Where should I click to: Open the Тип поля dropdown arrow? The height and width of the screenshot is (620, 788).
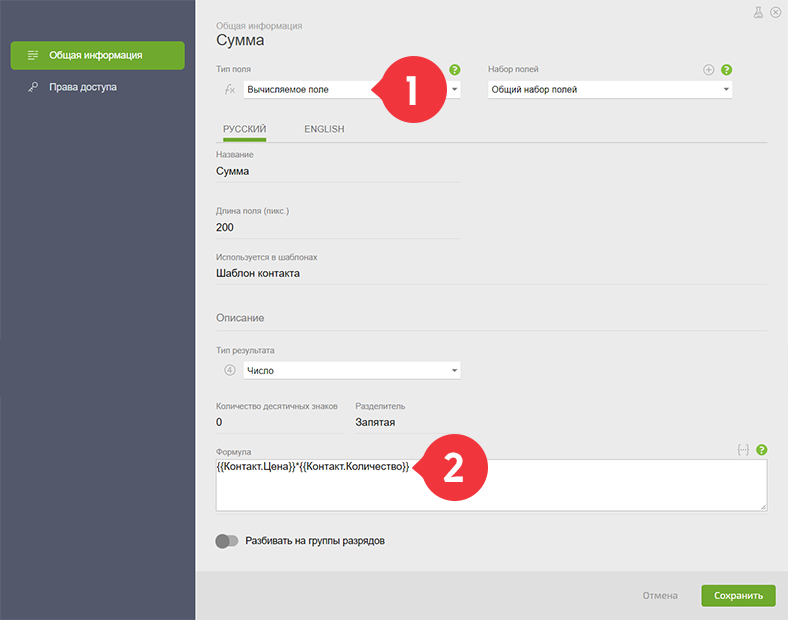[x=454, y=89]
